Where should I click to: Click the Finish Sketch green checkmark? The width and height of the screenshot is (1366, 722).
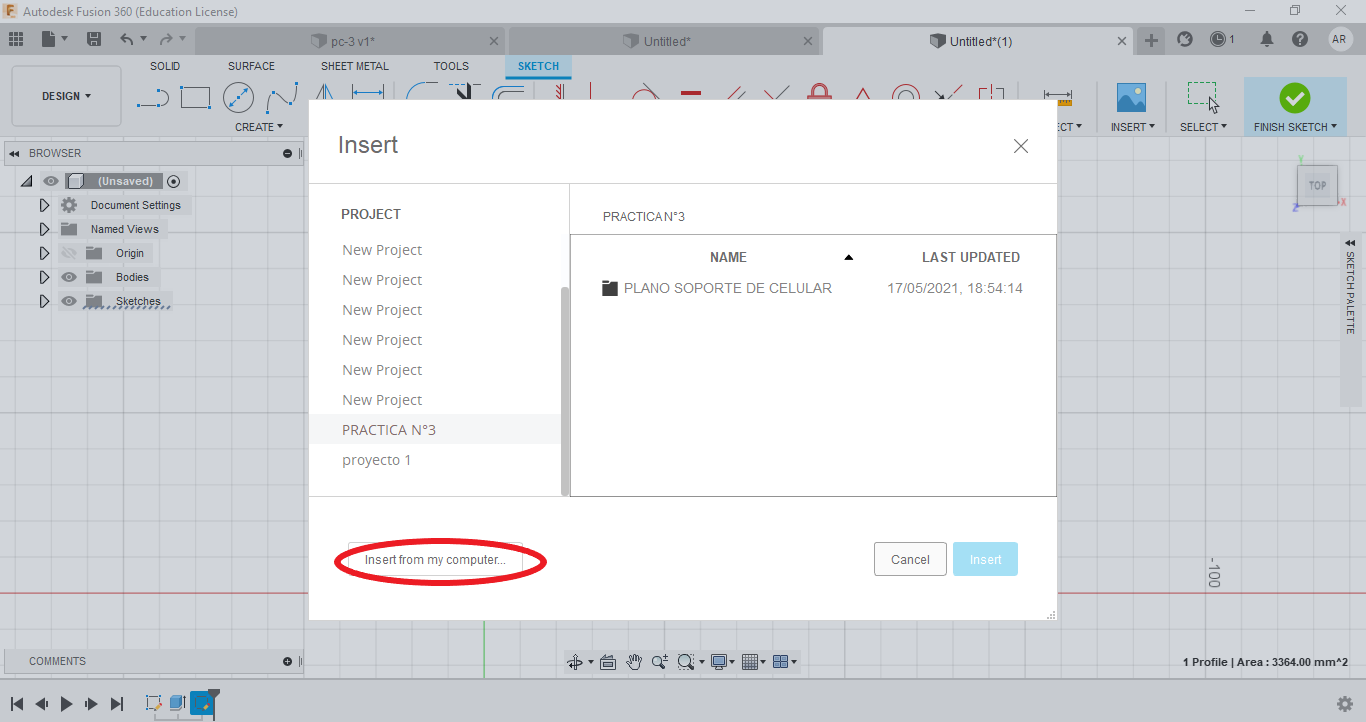(1295, 97)
